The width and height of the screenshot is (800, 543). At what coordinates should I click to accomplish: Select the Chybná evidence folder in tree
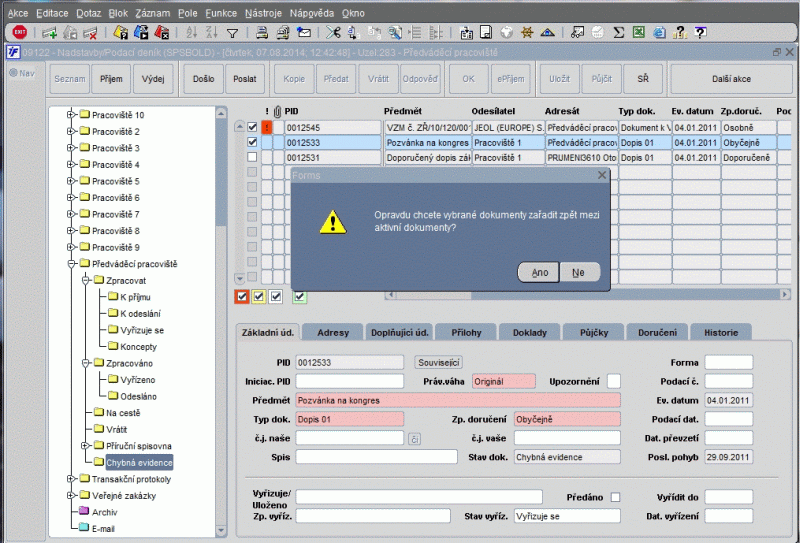pos(139,462)
